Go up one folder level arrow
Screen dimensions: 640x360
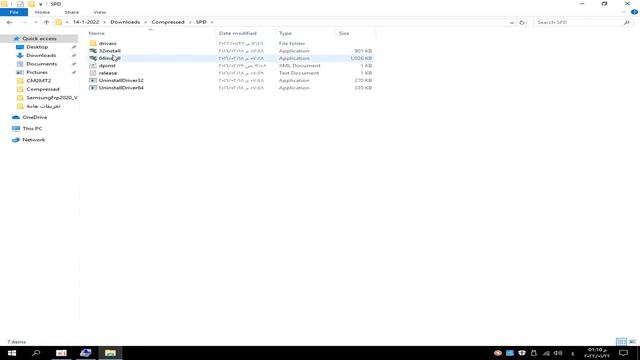coord(46,22)
